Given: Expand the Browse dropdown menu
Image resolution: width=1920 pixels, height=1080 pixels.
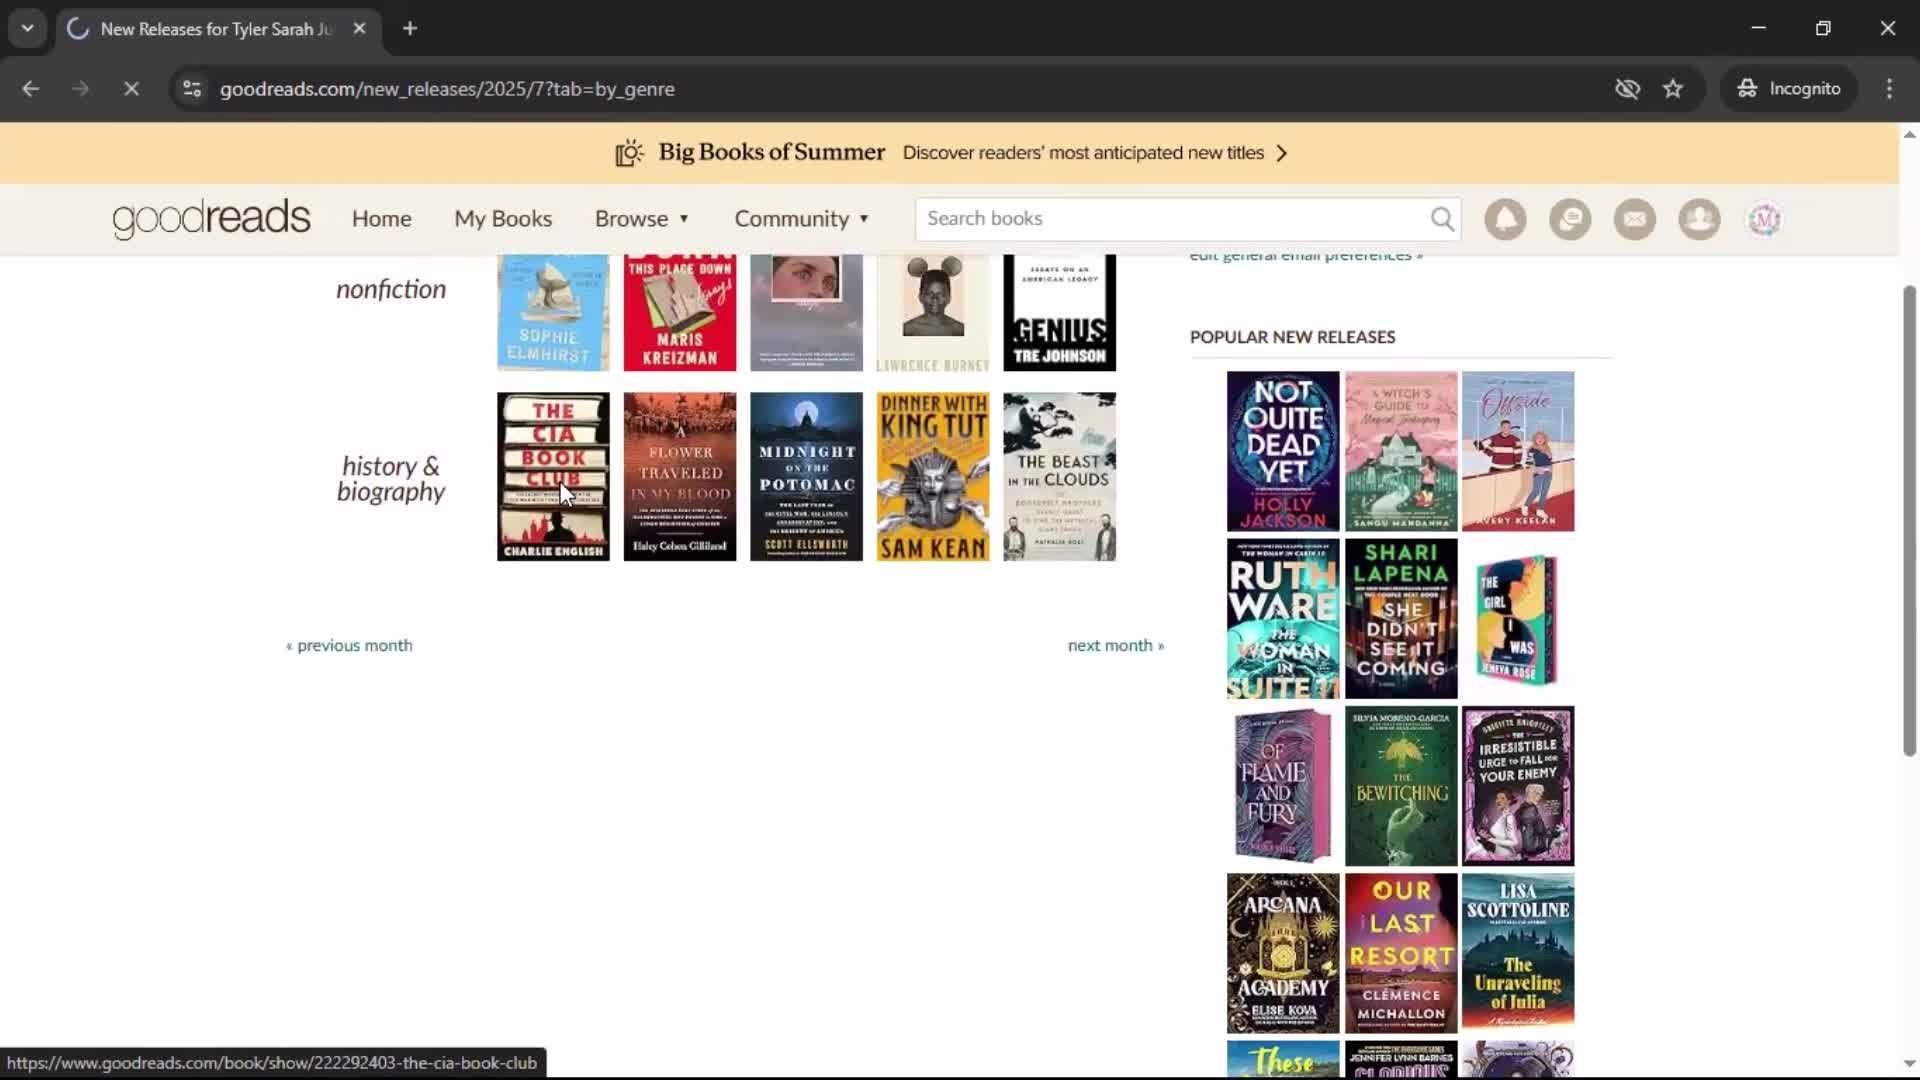Looking at the screenshot, I should coord(642,219).
